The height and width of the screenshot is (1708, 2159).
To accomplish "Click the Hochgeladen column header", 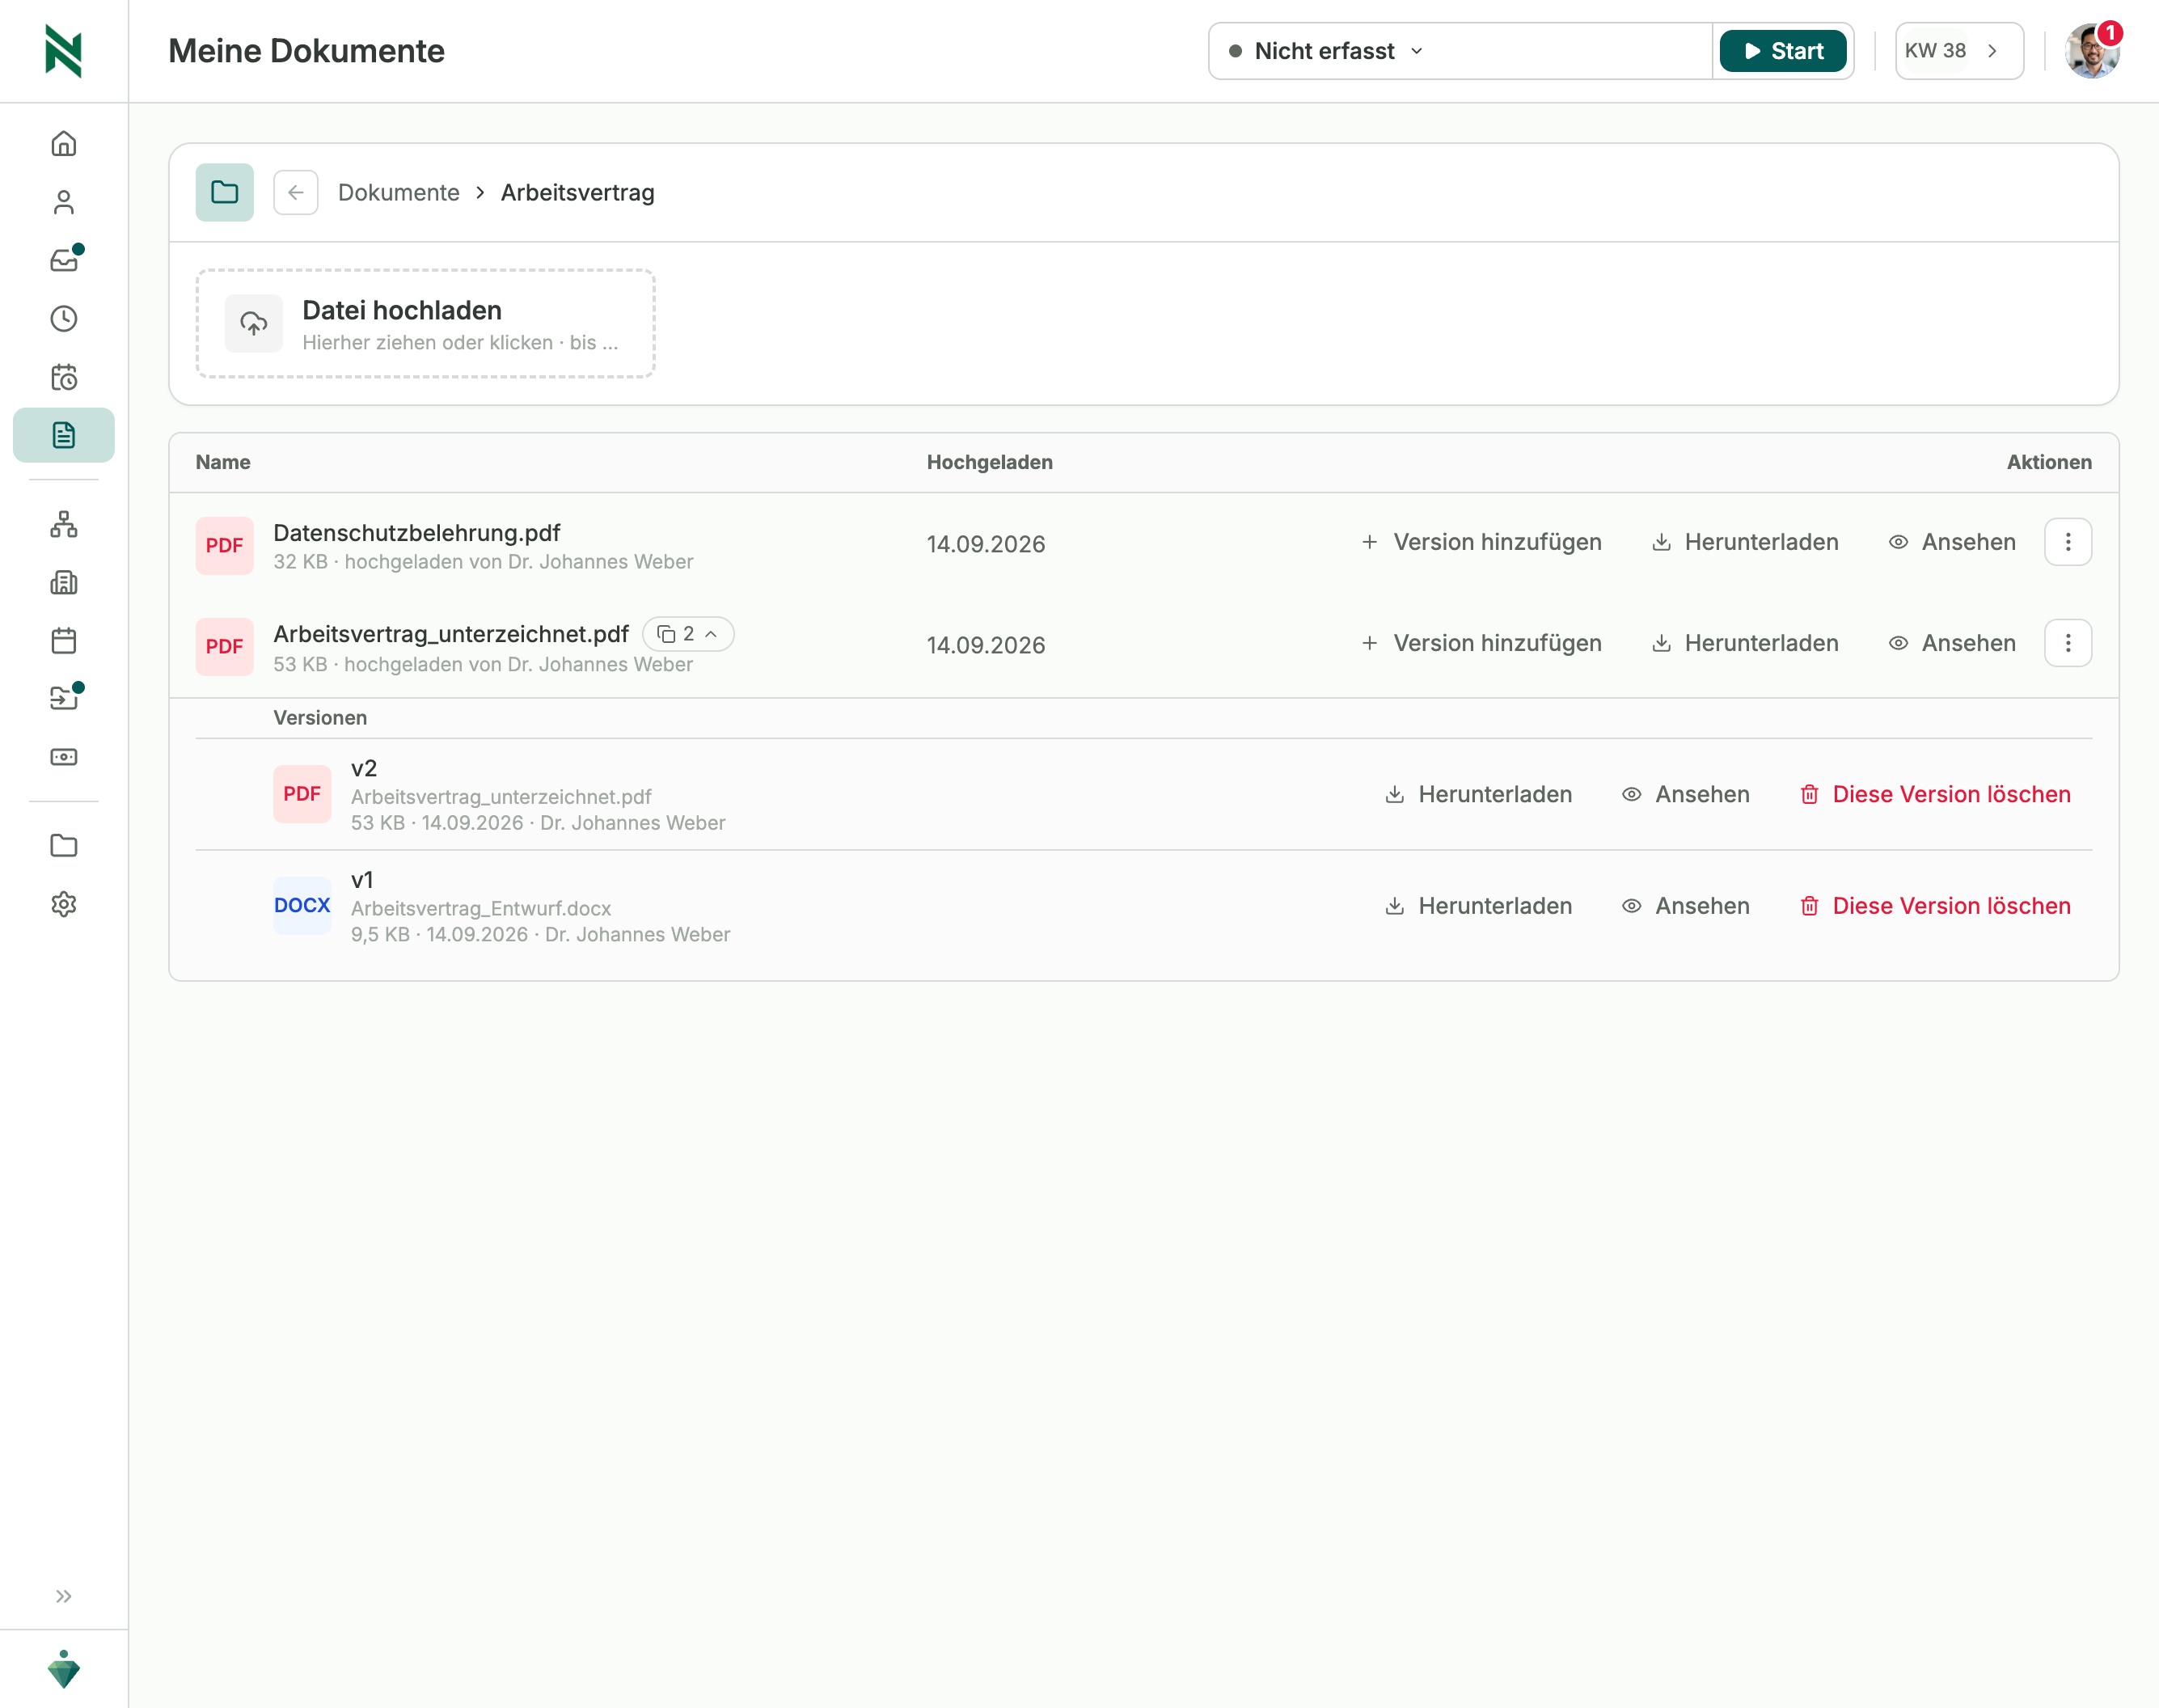I will [990, 462].
